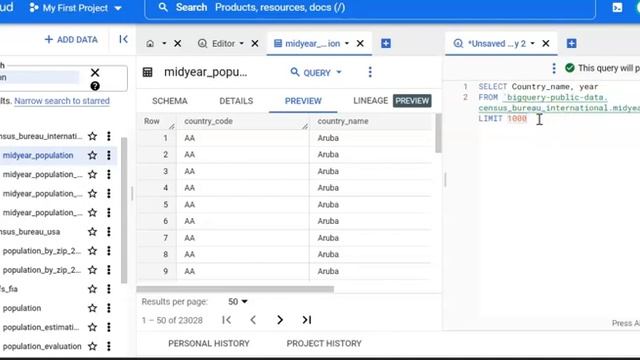Open query editor more options menu
640x360 pixels.
pos(553,68)
